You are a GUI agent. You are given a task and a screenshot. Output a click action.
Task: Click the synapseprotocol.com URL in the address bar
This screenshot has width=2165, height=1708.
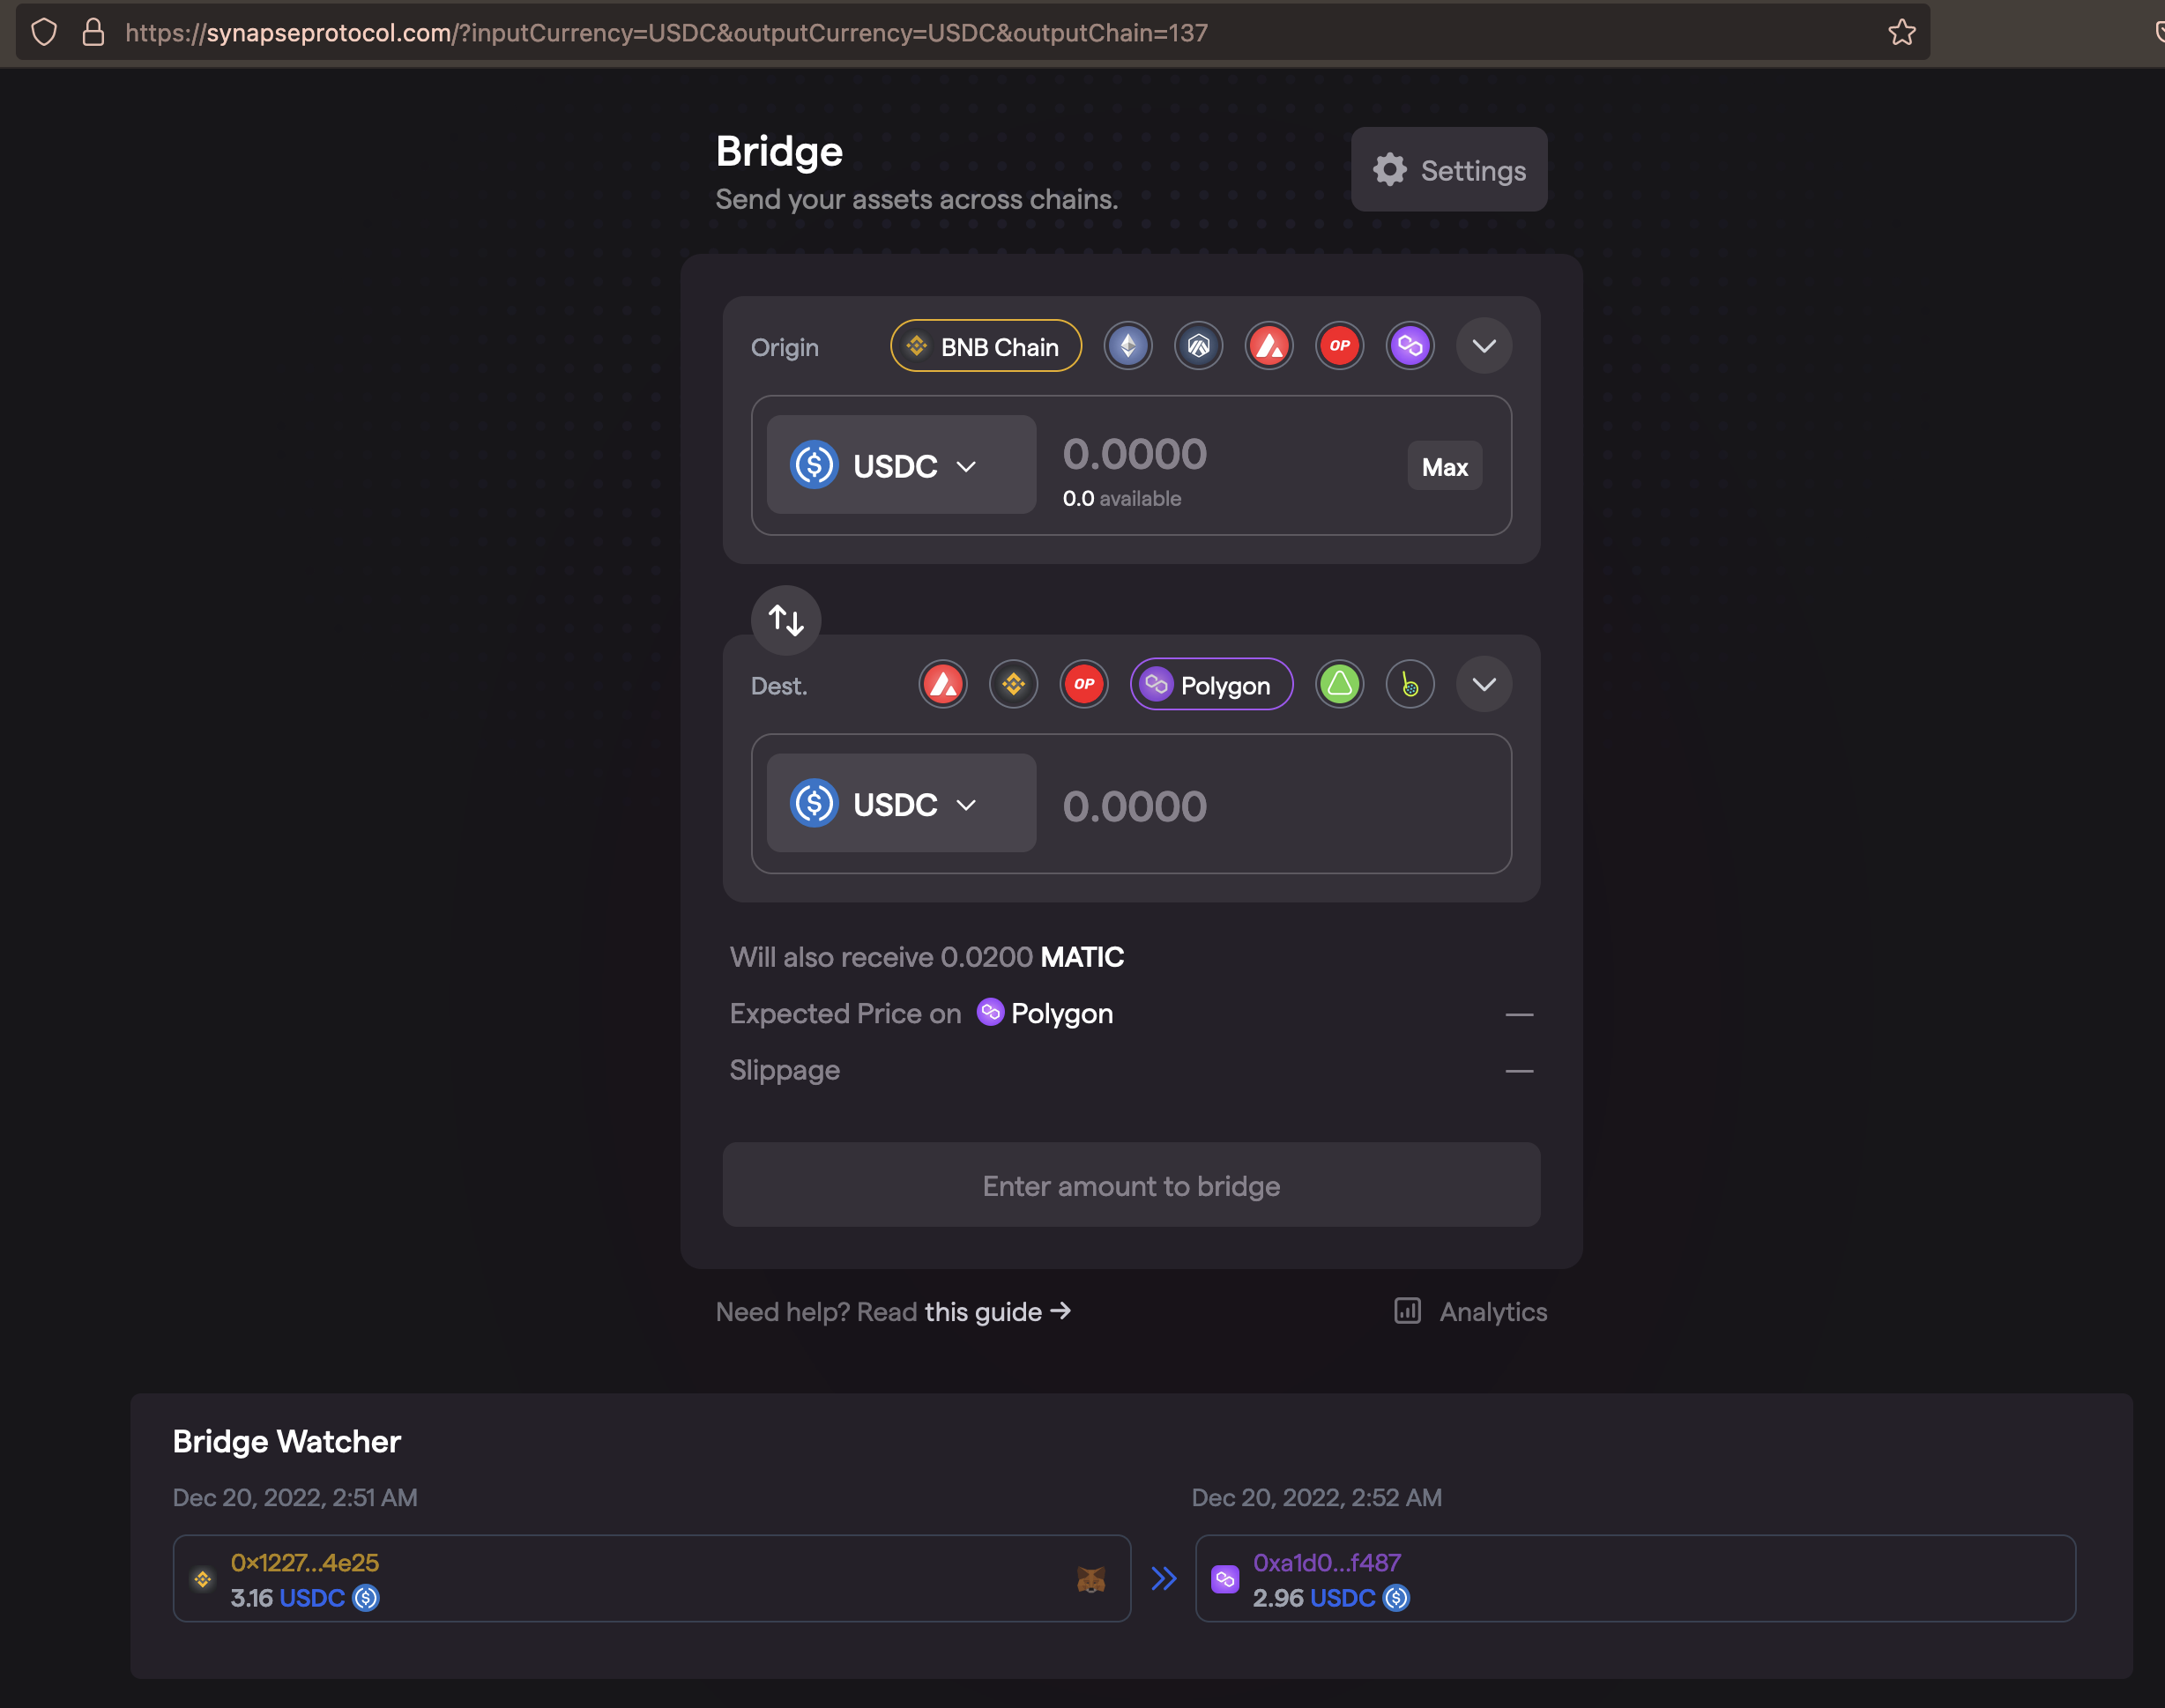click(x=666, y=33)
